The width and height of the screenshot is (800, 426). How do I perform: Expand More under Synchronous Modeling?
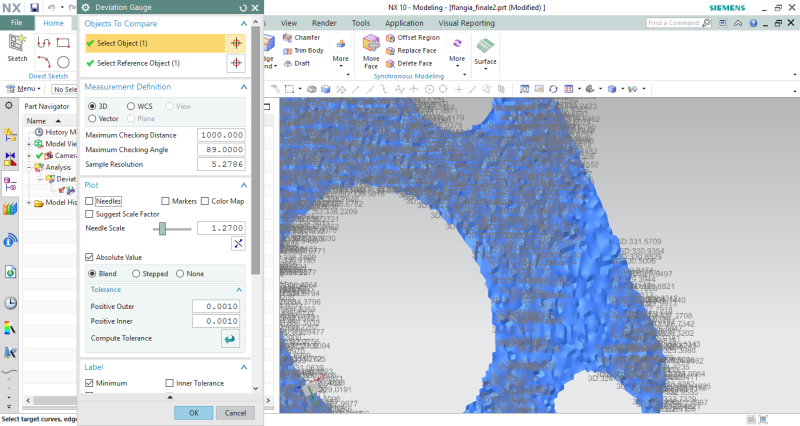point(457,52)
